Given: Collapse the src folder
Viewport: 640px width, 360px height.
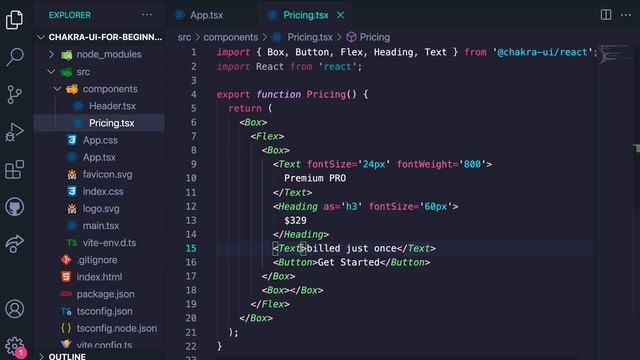Looking at the screenshot, I should coord(51,71).
